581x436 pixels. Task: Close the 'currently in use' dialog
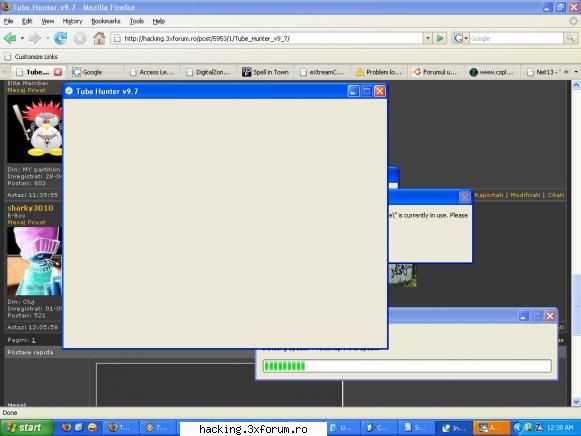pos(464,197)
